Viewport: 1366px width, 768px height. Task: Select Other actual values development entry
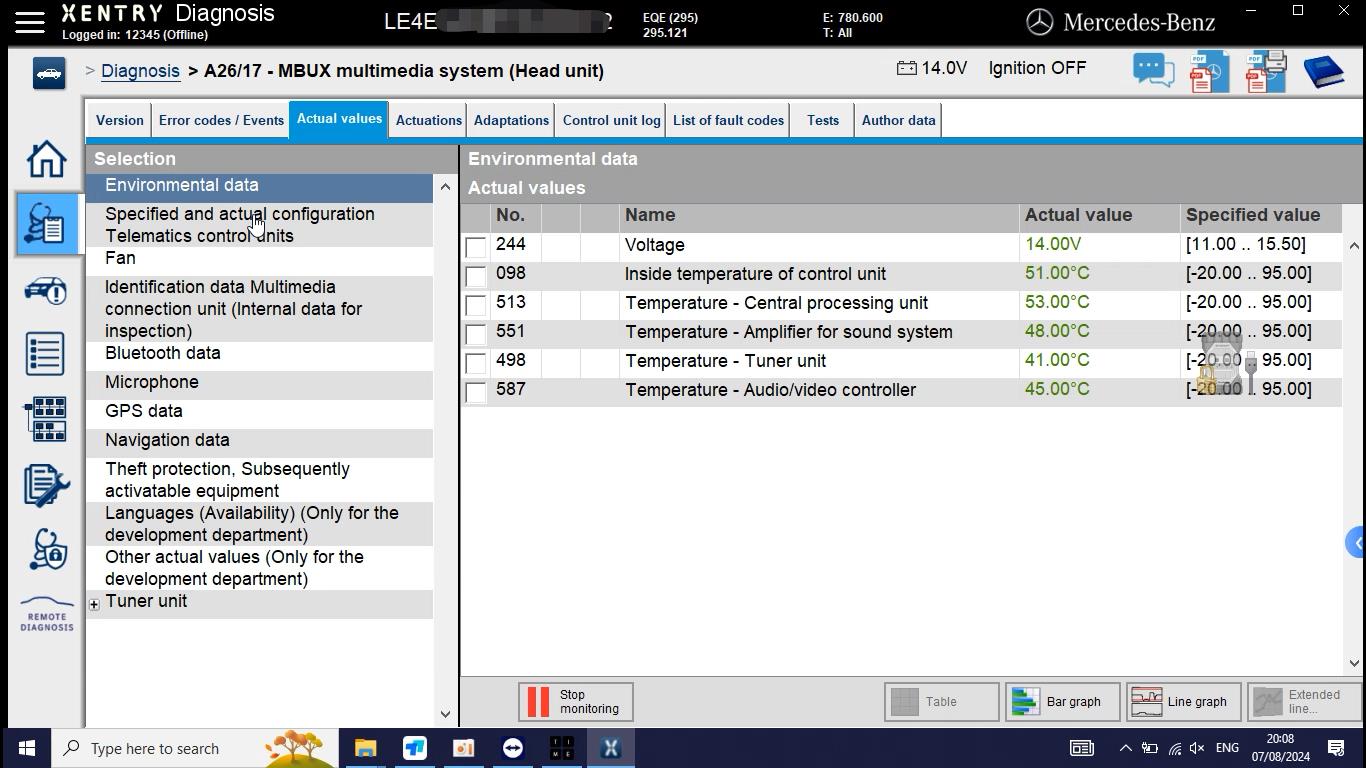(x=260, y=568)
